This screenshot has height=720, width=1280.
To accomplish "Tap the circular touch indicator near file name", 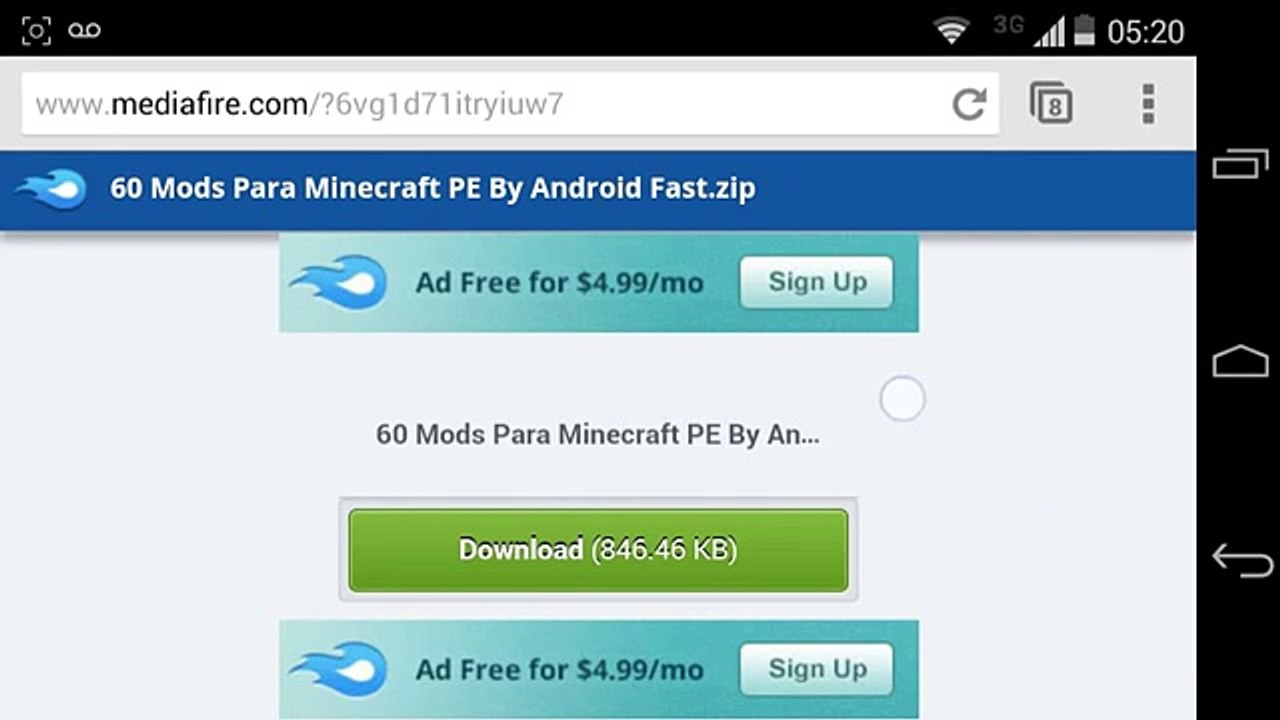I will point(902,399).
